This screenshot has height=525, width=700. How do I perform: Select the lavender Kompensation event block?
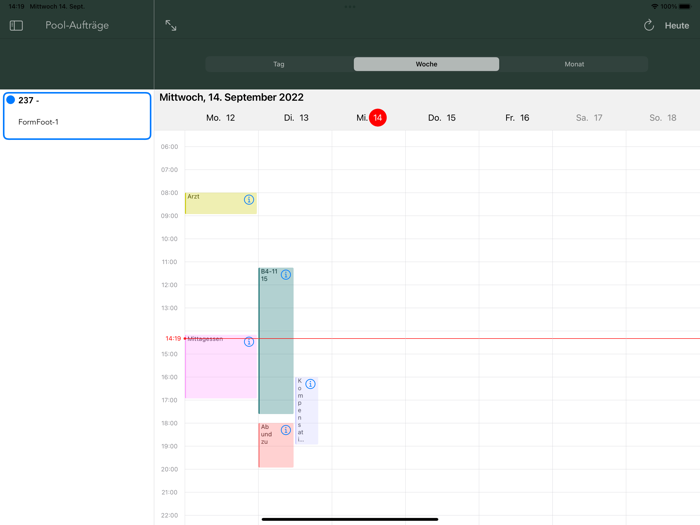click(306, 411)
